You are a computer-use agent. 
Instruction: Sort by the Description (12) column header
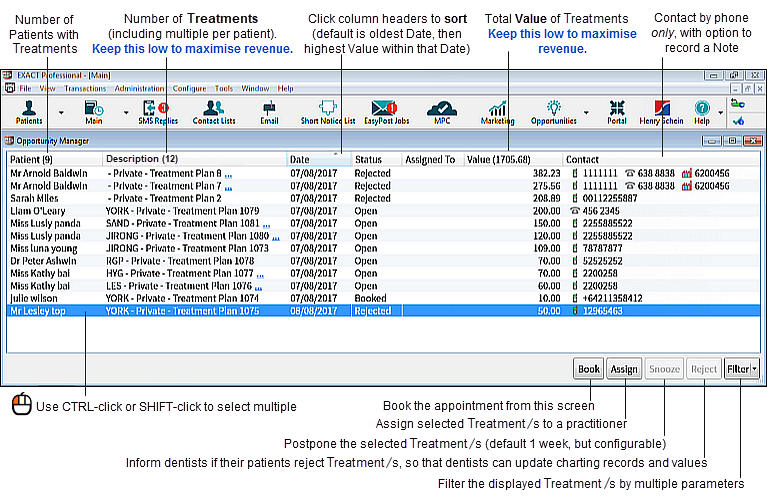click(194, 160)
